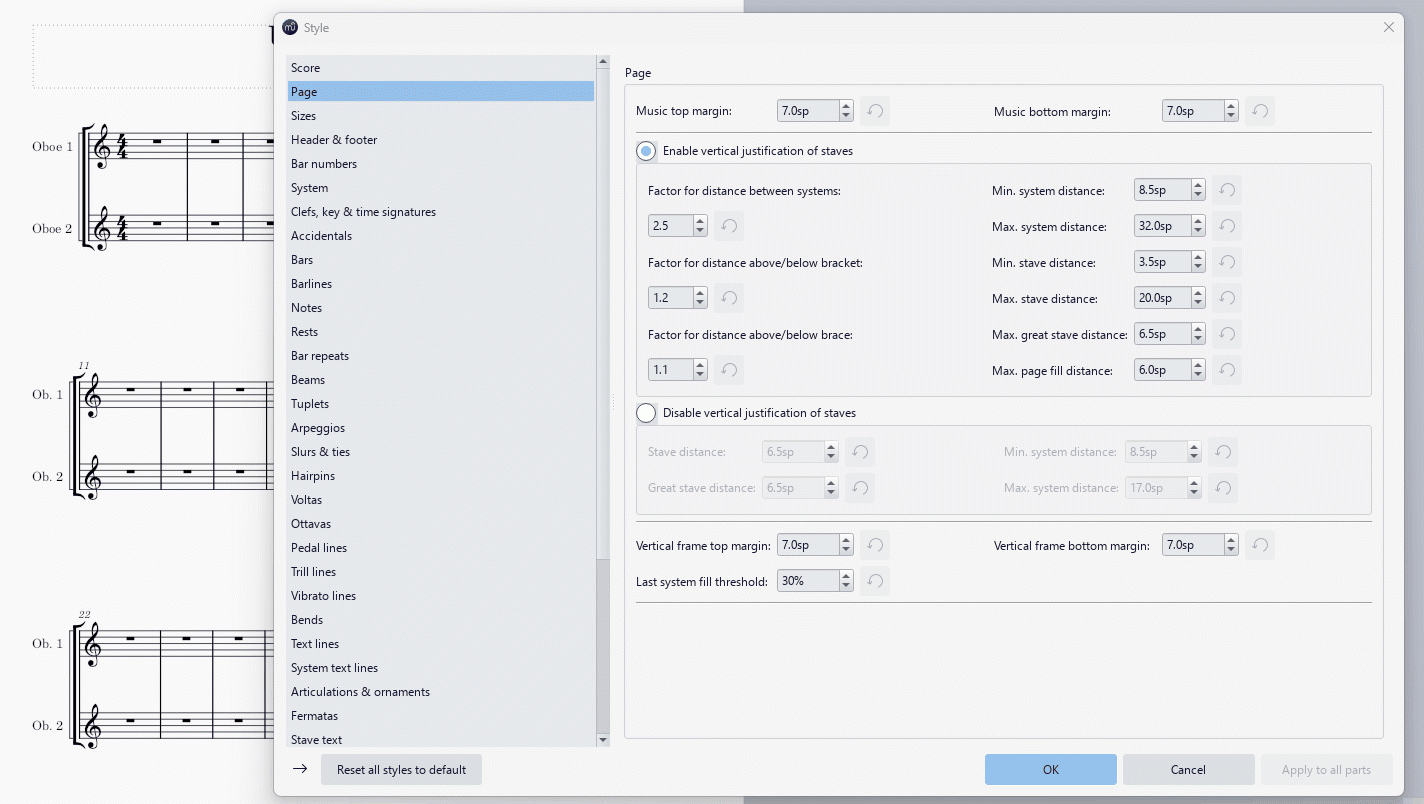Select Bar numbers category
This screenshot has width=1424, height=804.
point(440,164)
